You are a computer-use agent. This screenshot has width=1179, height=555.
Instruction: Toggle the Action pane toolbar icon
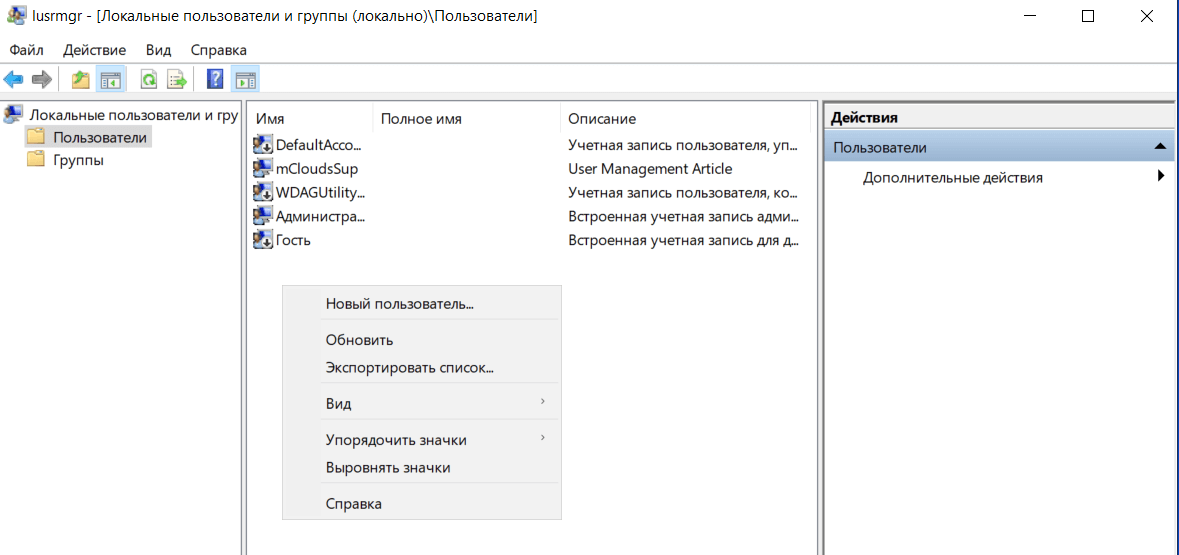point(244,79)
